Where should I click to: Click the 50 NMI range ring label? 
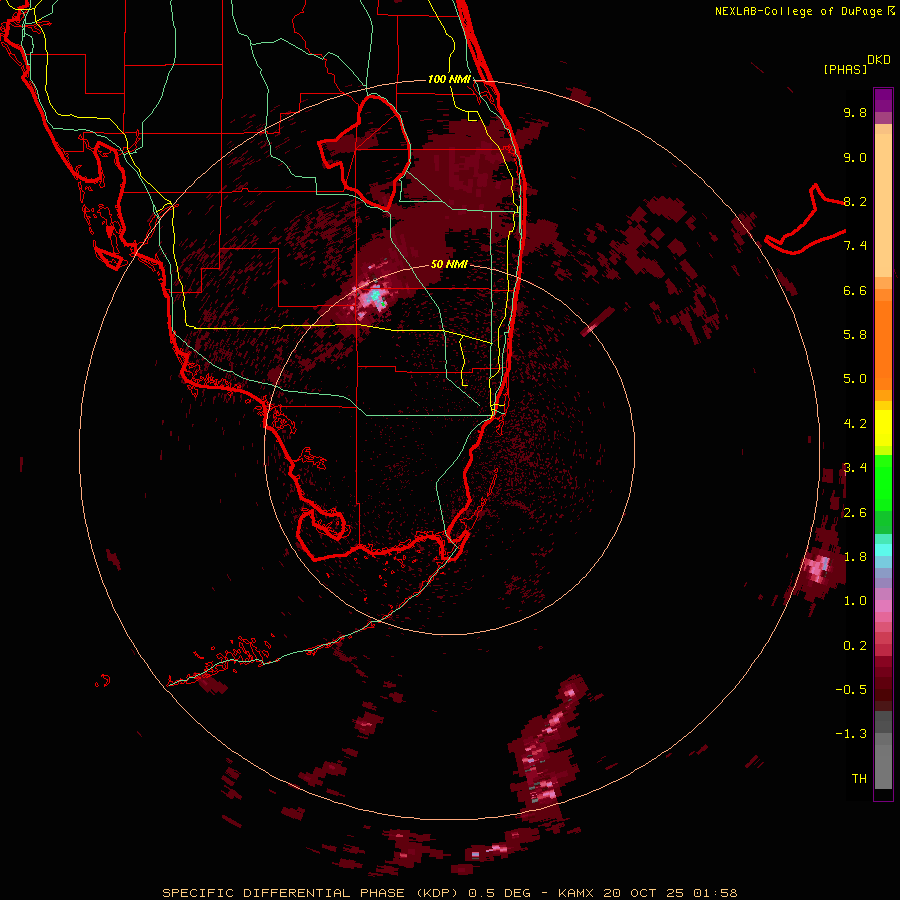pyautogui.click(x=449, y=265)
